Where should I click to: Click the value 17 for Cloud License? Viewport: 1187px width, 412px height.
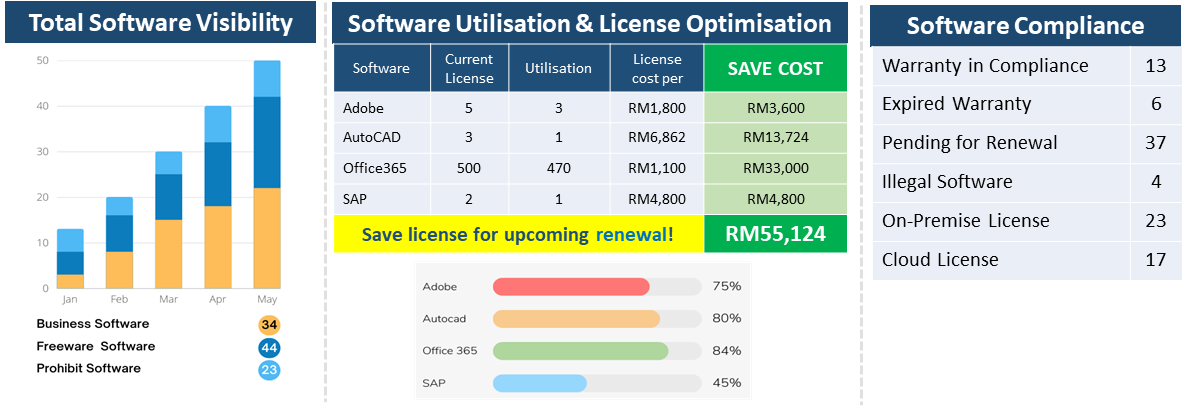pos(1156,261)
